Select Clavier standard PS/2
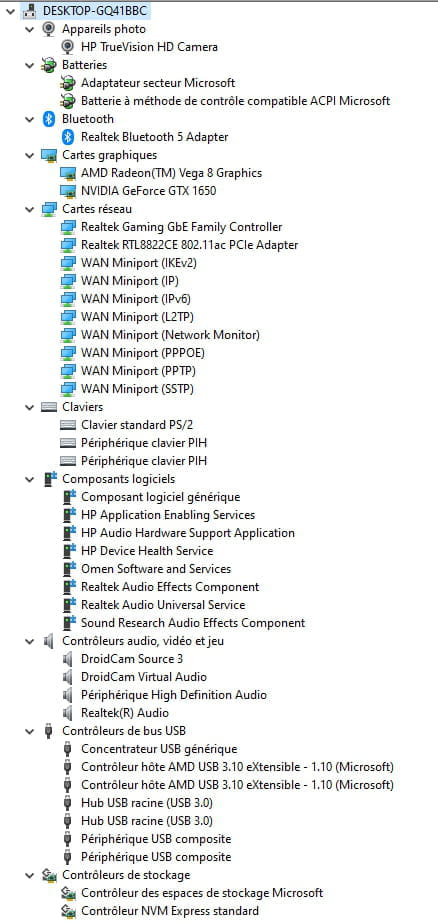The height and width of the screenshot is (923, 438). pyautogui.click(x=137, y=425)
